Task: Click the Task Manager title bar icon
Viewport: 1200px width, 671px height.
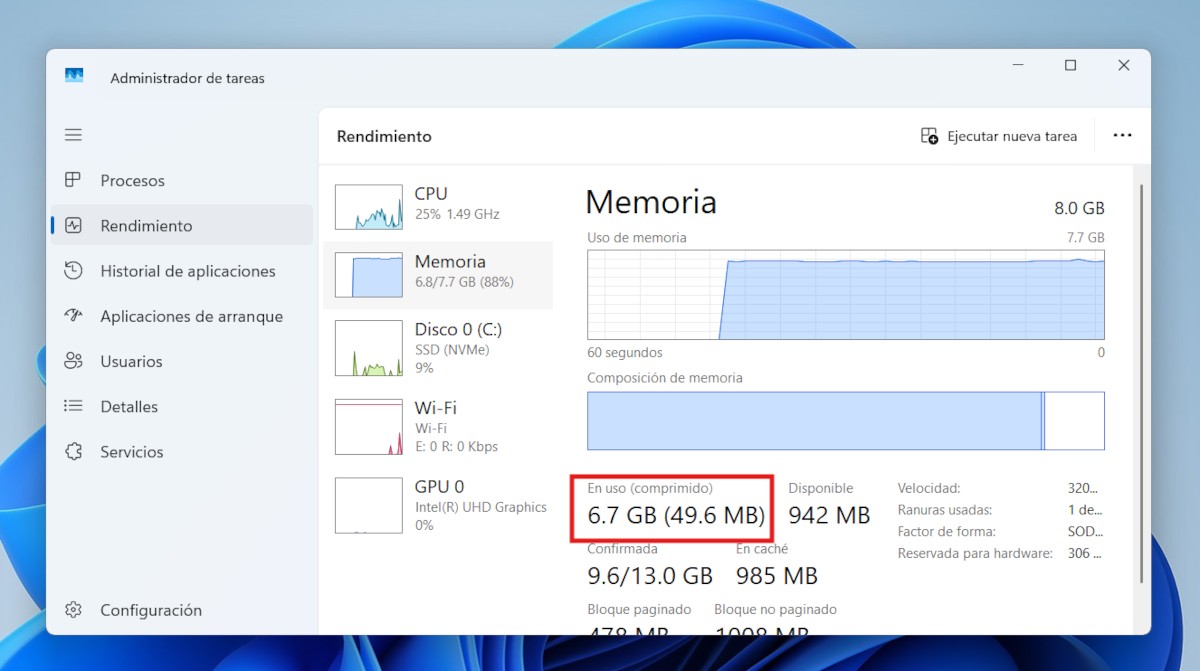Action: pyautogui.click(x=74, y=74)
